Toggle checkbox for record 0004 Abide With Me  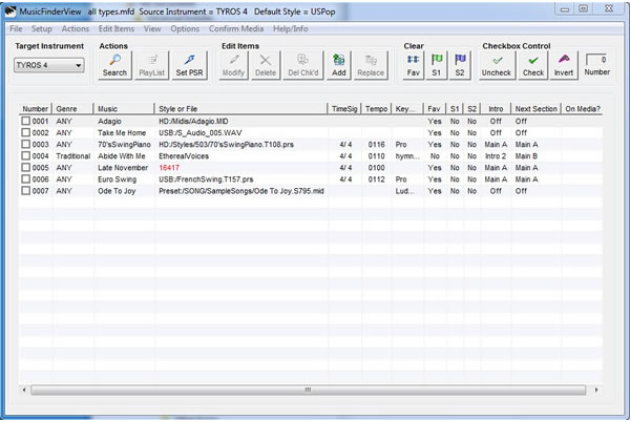click(x=26, y=156)
